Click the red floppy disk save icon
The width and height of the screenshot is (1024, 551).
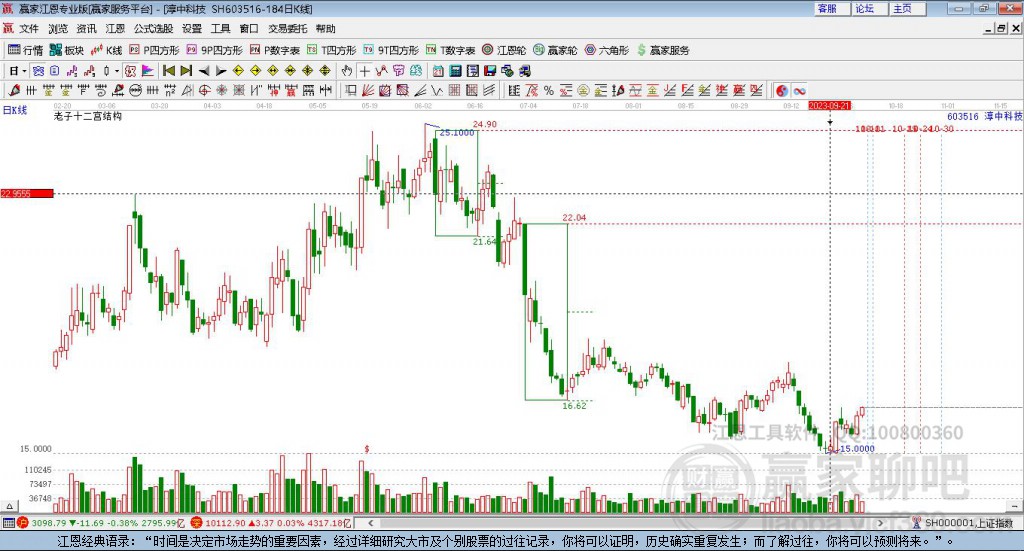[490, 71]
